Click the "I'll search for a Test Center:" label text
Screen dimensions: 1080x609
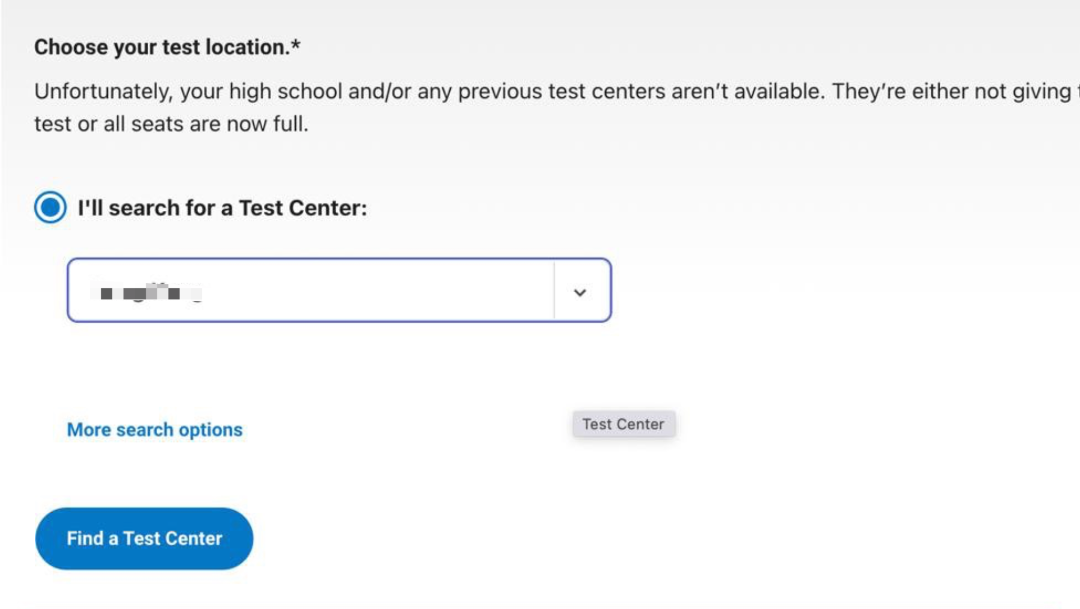222,208
